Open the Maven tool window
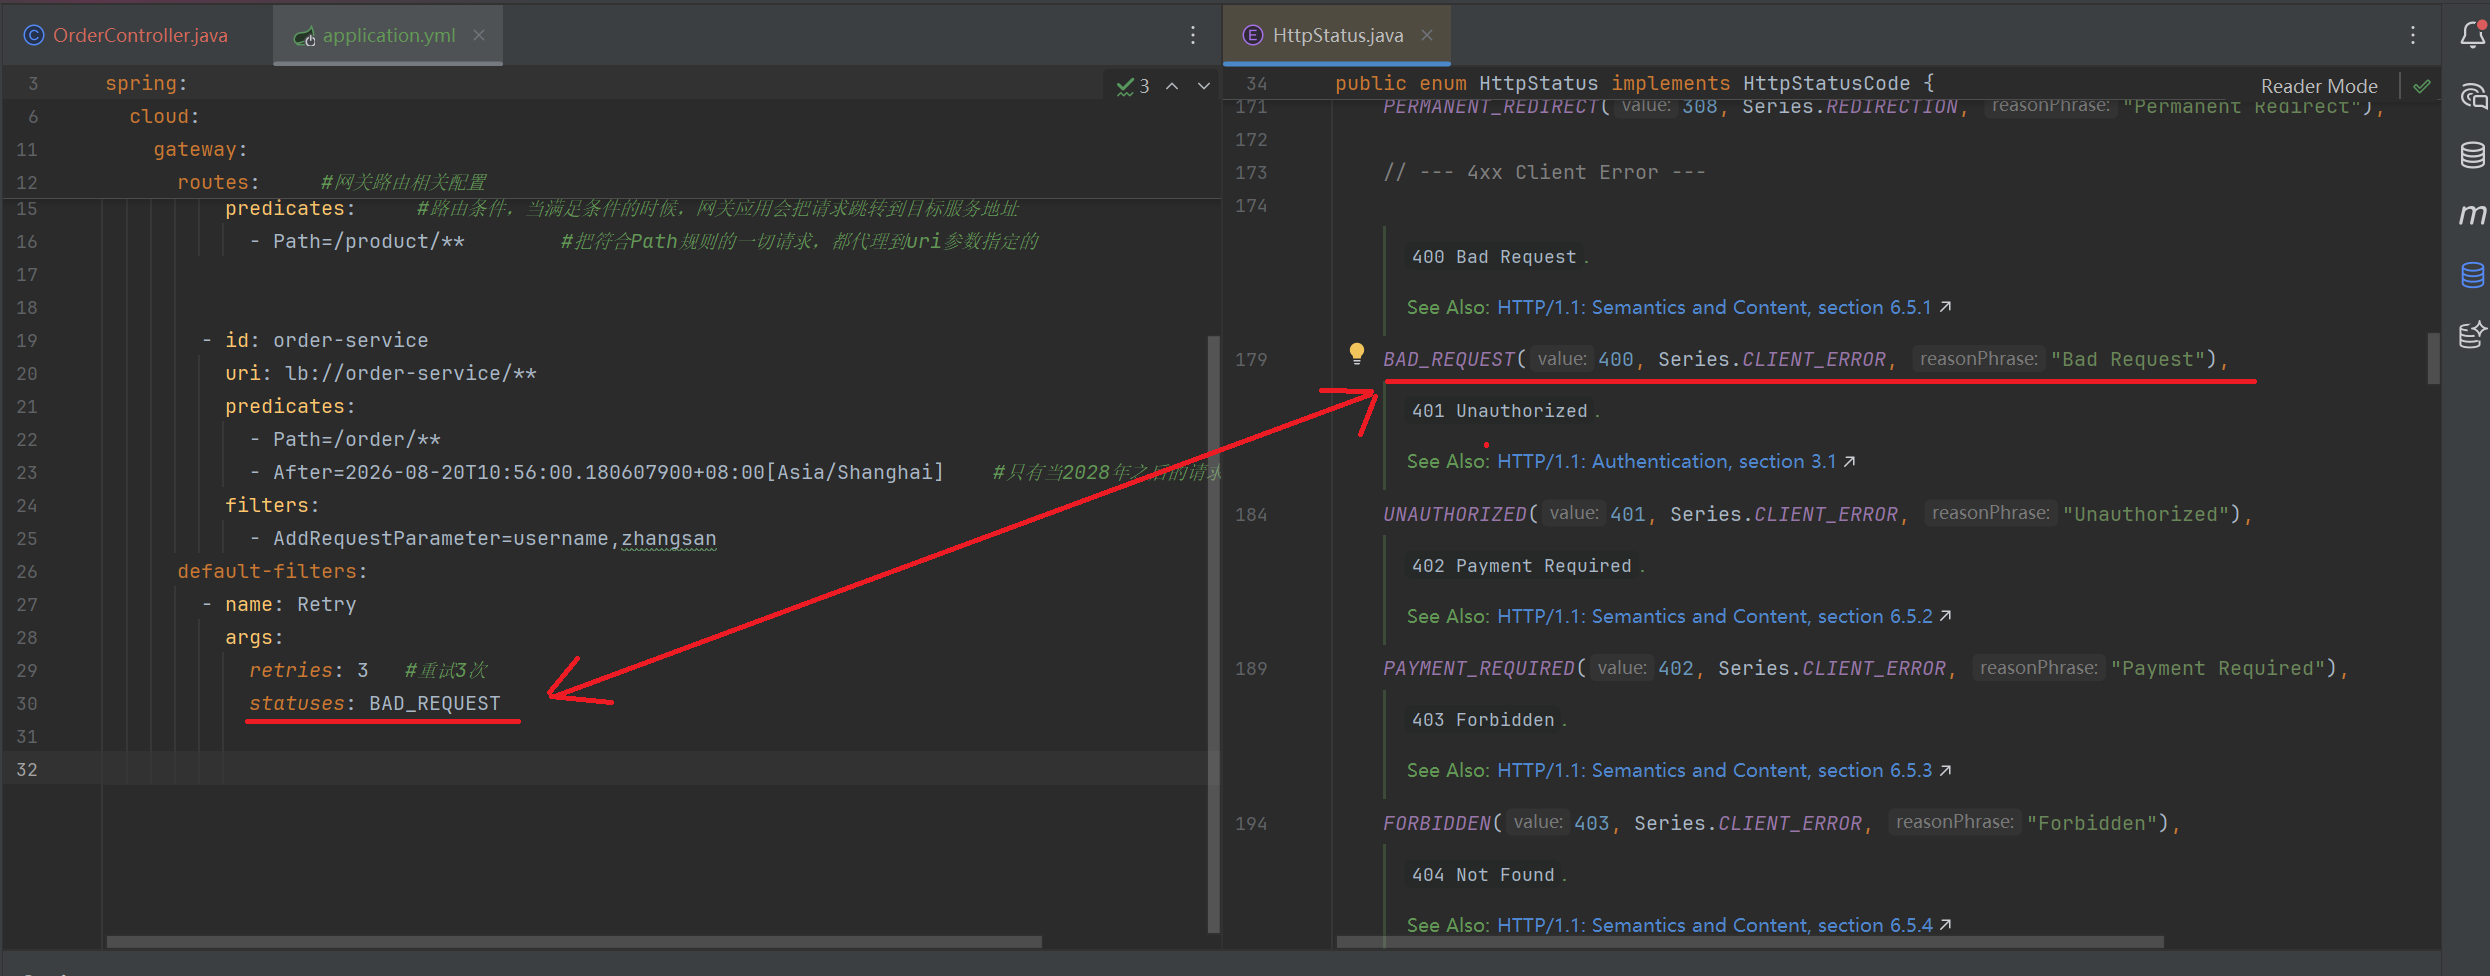This screenshot has width=2490, height=976. click(2472, 214)
